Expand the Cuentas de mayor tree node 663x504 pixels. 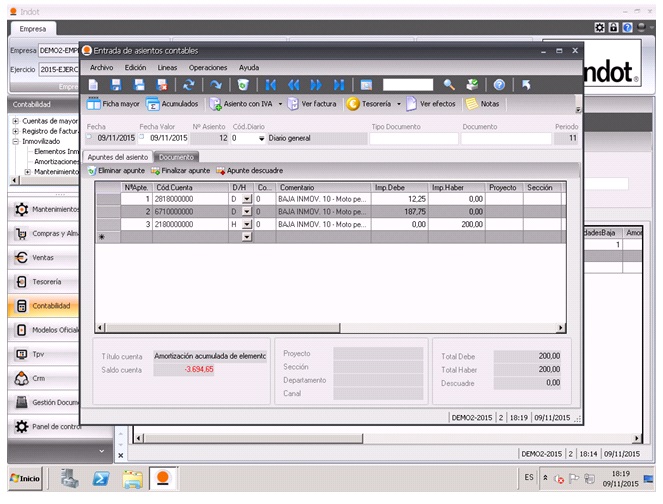(15, 121)
